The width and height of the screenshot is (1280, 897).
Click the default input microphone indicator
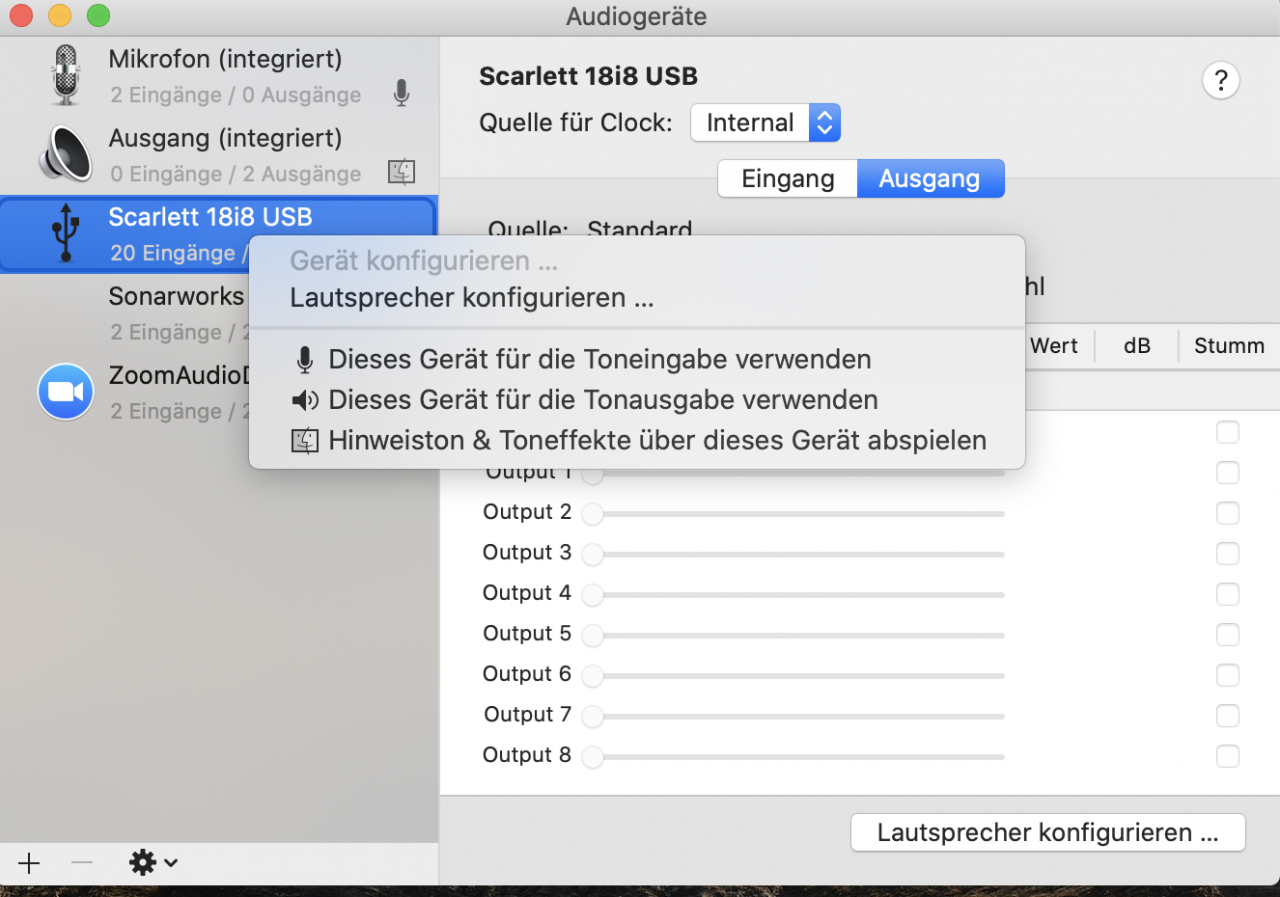tap(401, 94)
